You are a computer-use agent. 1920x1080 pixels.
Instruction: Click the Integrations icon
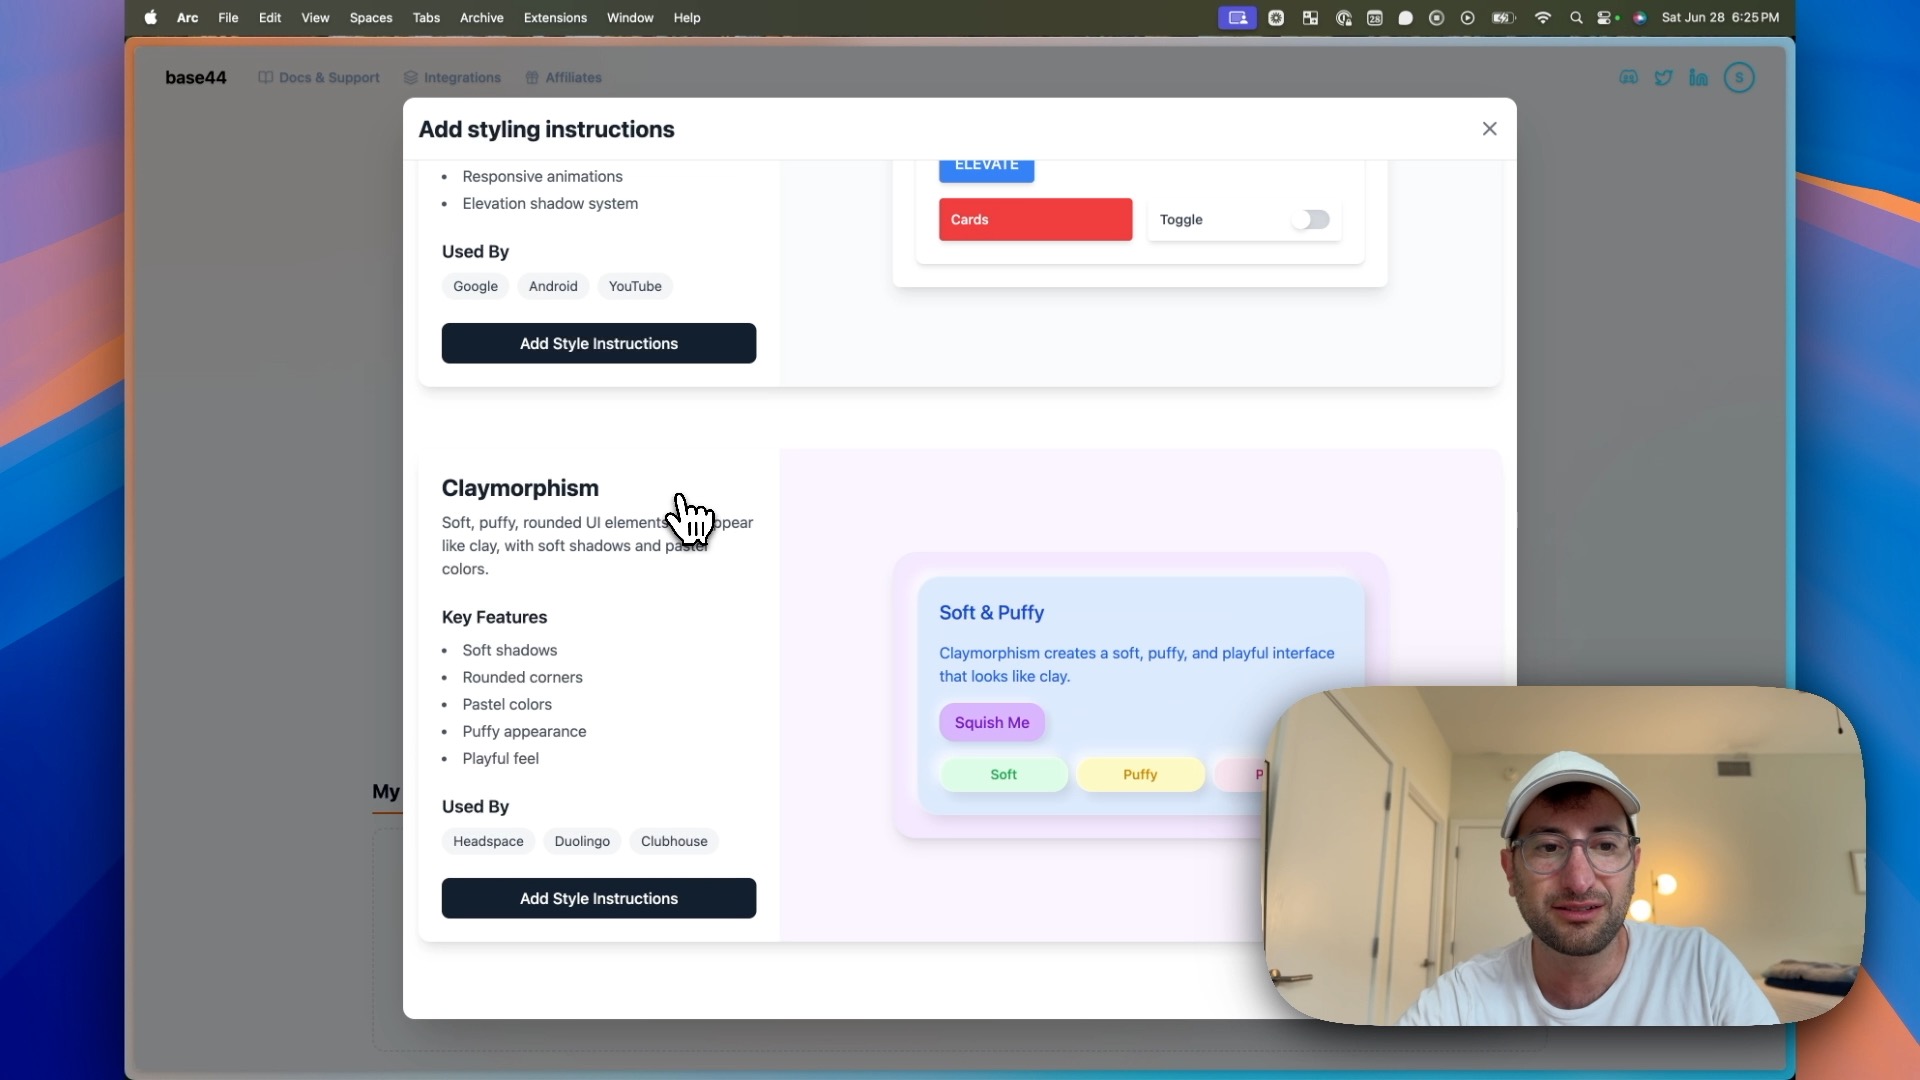coord(410,77)
